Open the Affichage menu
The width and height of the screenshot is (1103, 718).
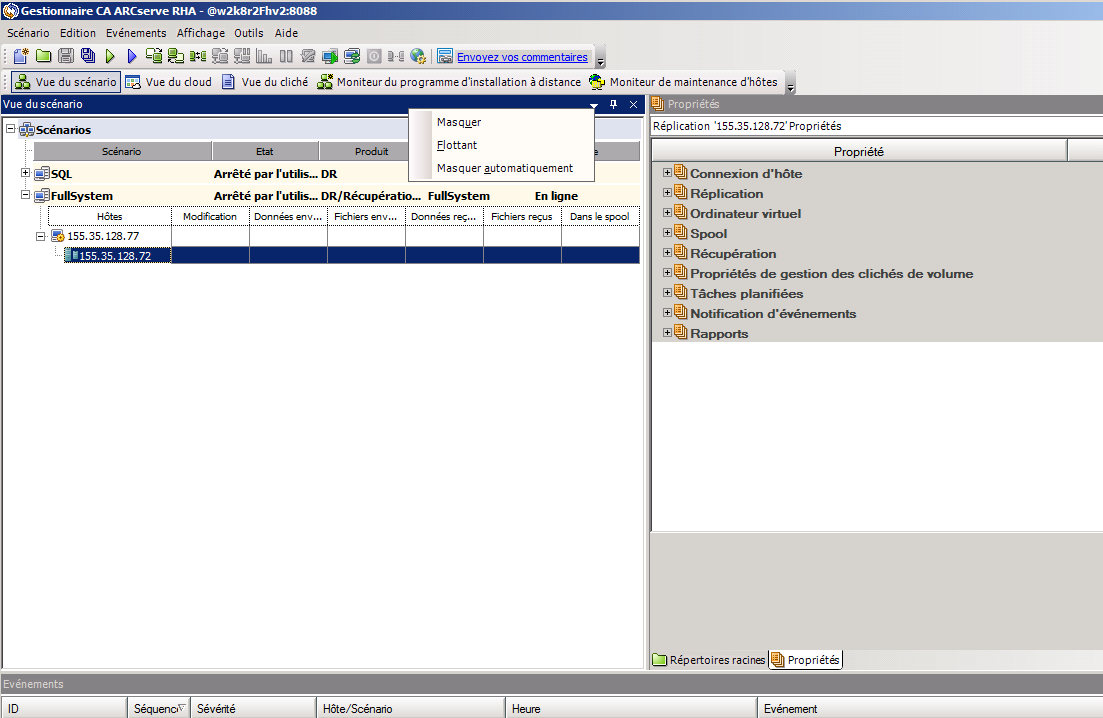[200, 33]
